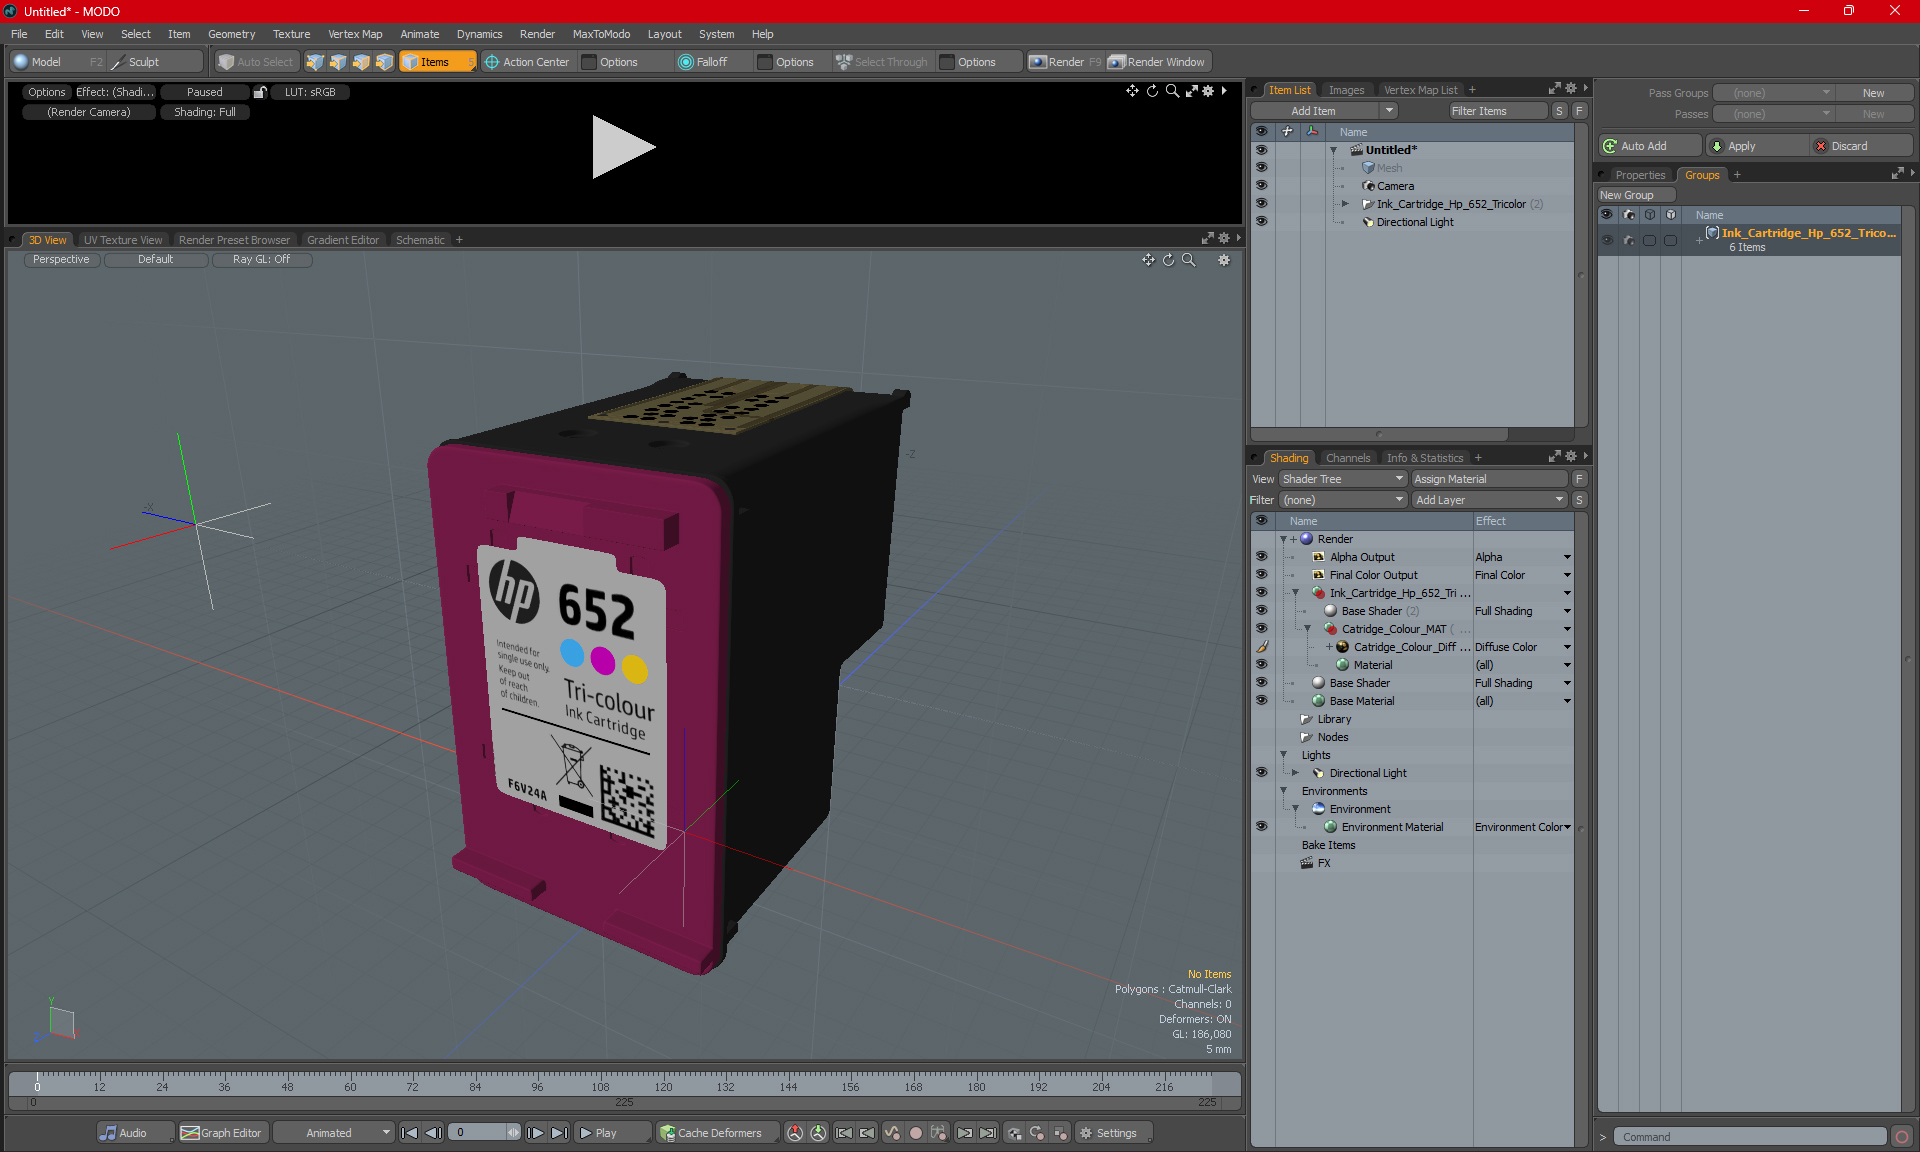Toggle visibility of Alpha Output layer
Viewport: 1920px width, 1152px height.
(1261, 557)
